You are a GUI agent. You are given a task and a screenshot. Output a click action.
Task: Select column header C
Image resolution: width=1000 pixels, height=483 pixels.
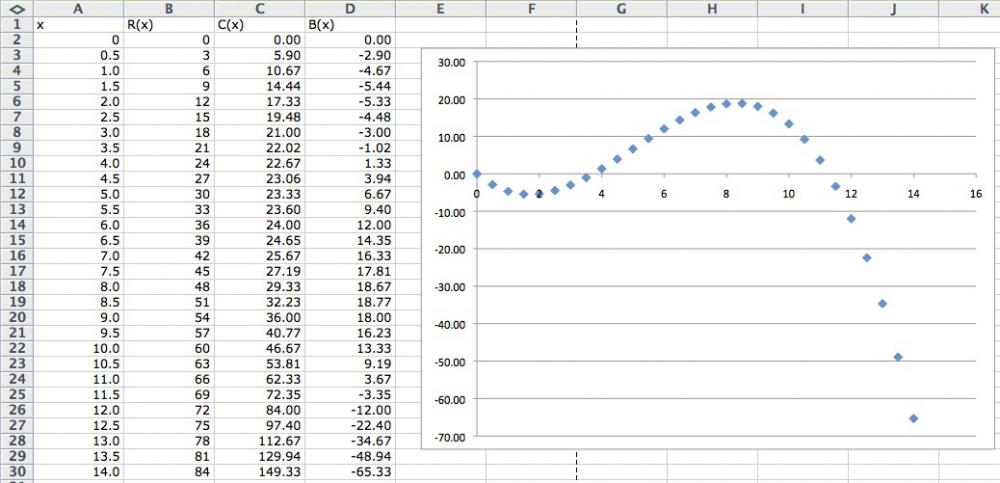point(259,8)
